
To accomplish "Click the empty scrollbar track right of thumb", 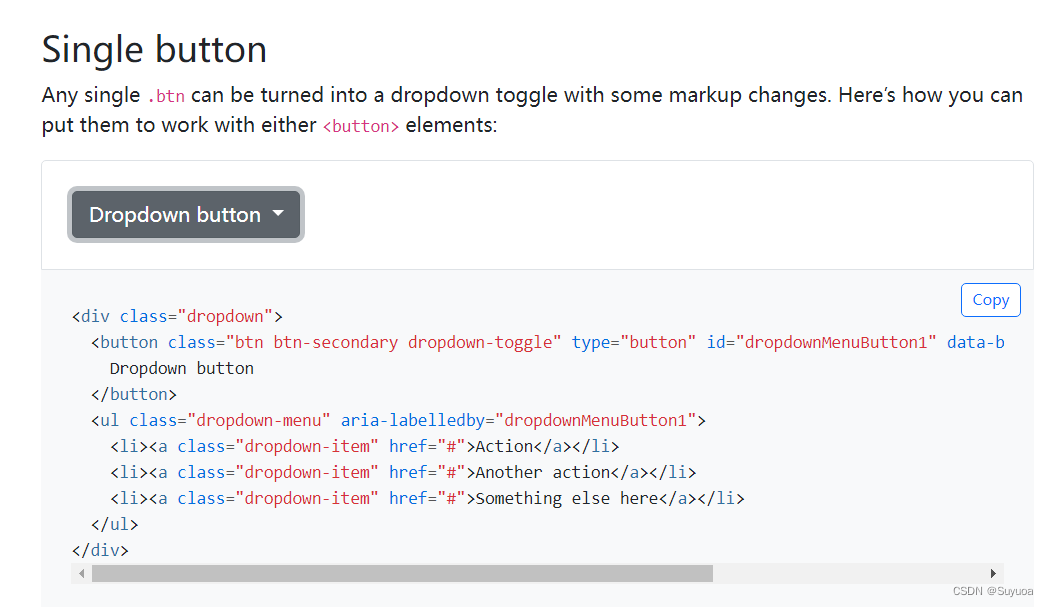I will click(x=850, y=573).
